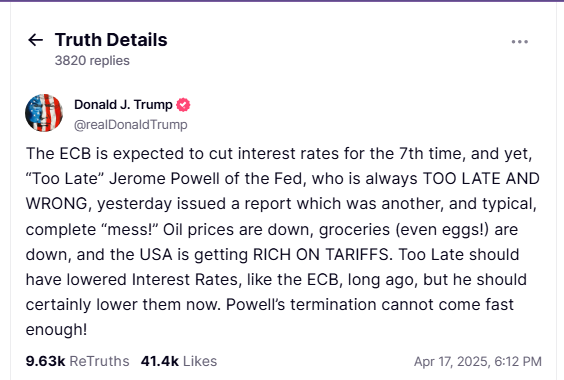The image size is (564, 380).
Task: Go back using the left arrow icon
Action: (x=36, y=40)
